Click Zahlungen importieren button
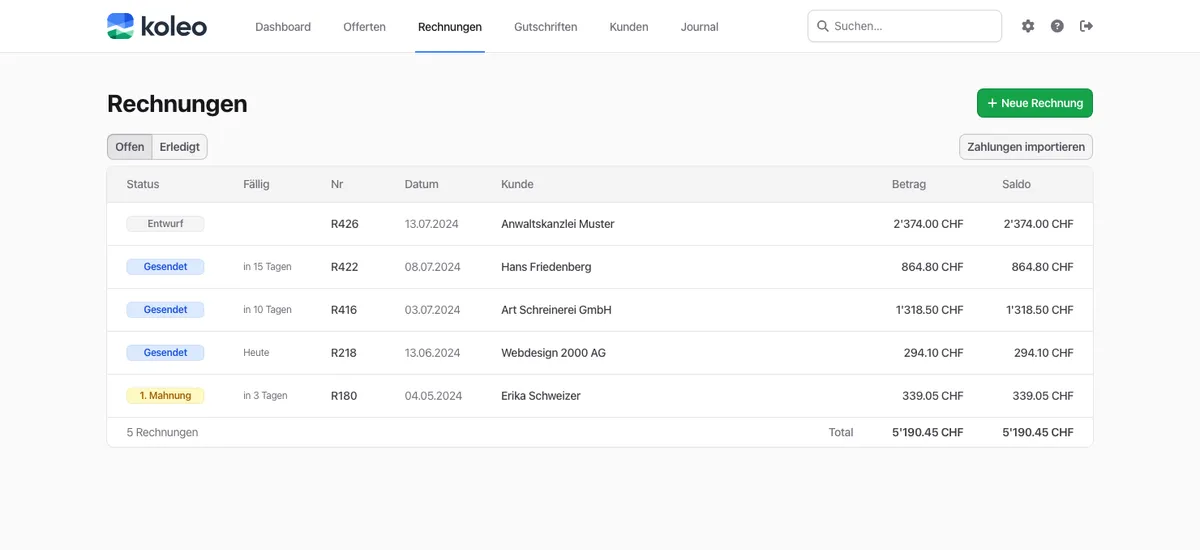This screenshot has width=1200, height=550. coord(1026,147)
